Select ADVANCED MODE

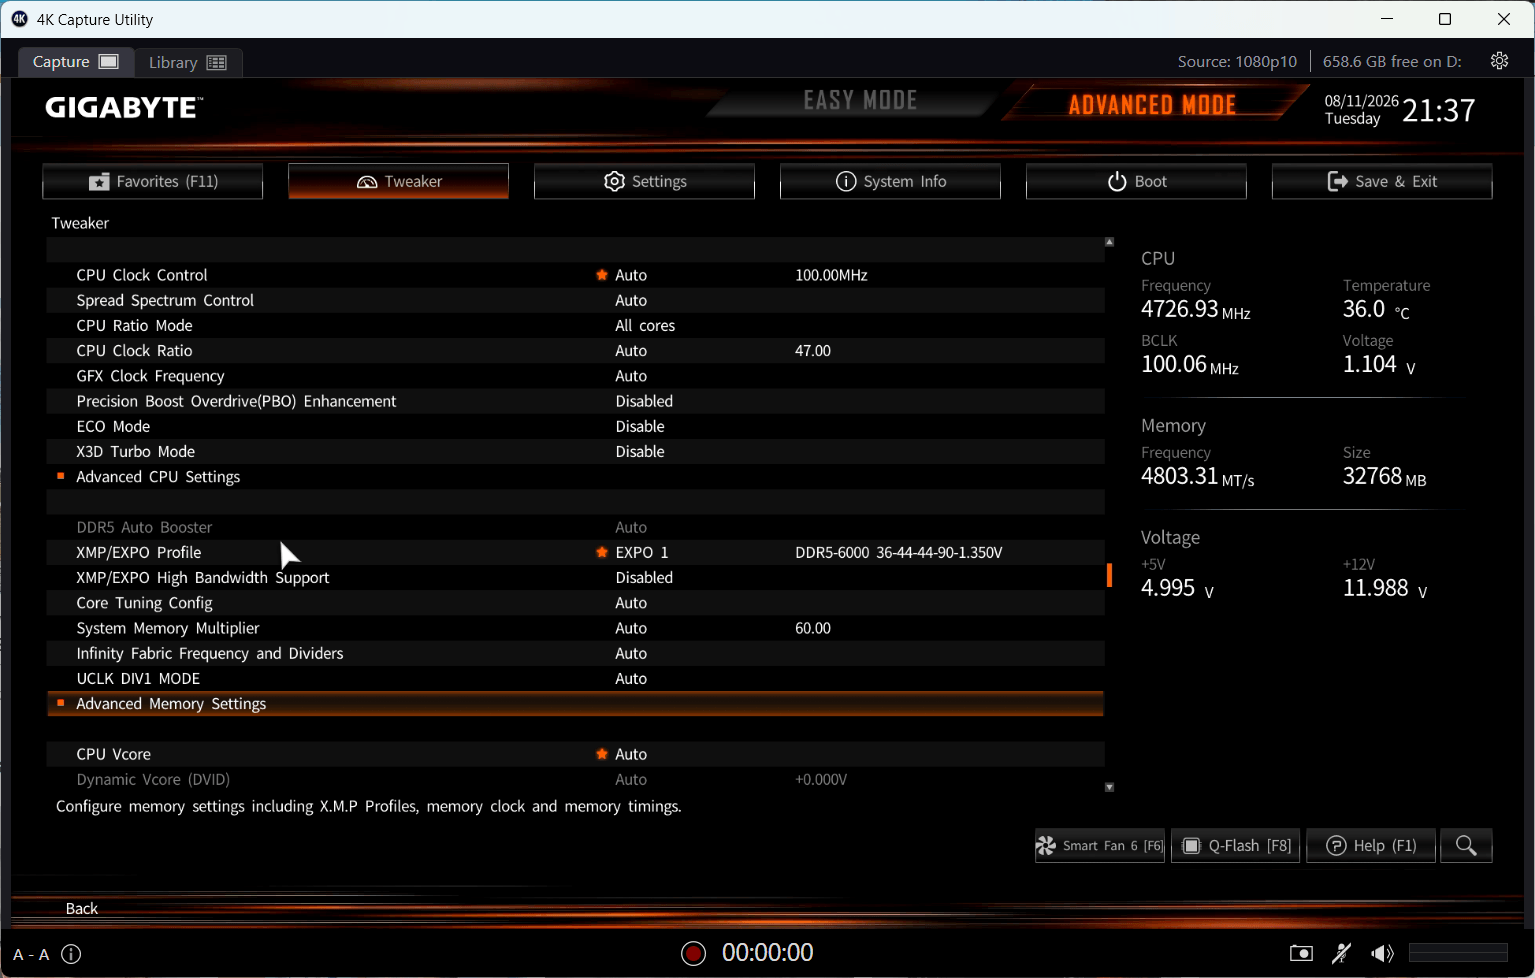click(x=1153, y=104)
